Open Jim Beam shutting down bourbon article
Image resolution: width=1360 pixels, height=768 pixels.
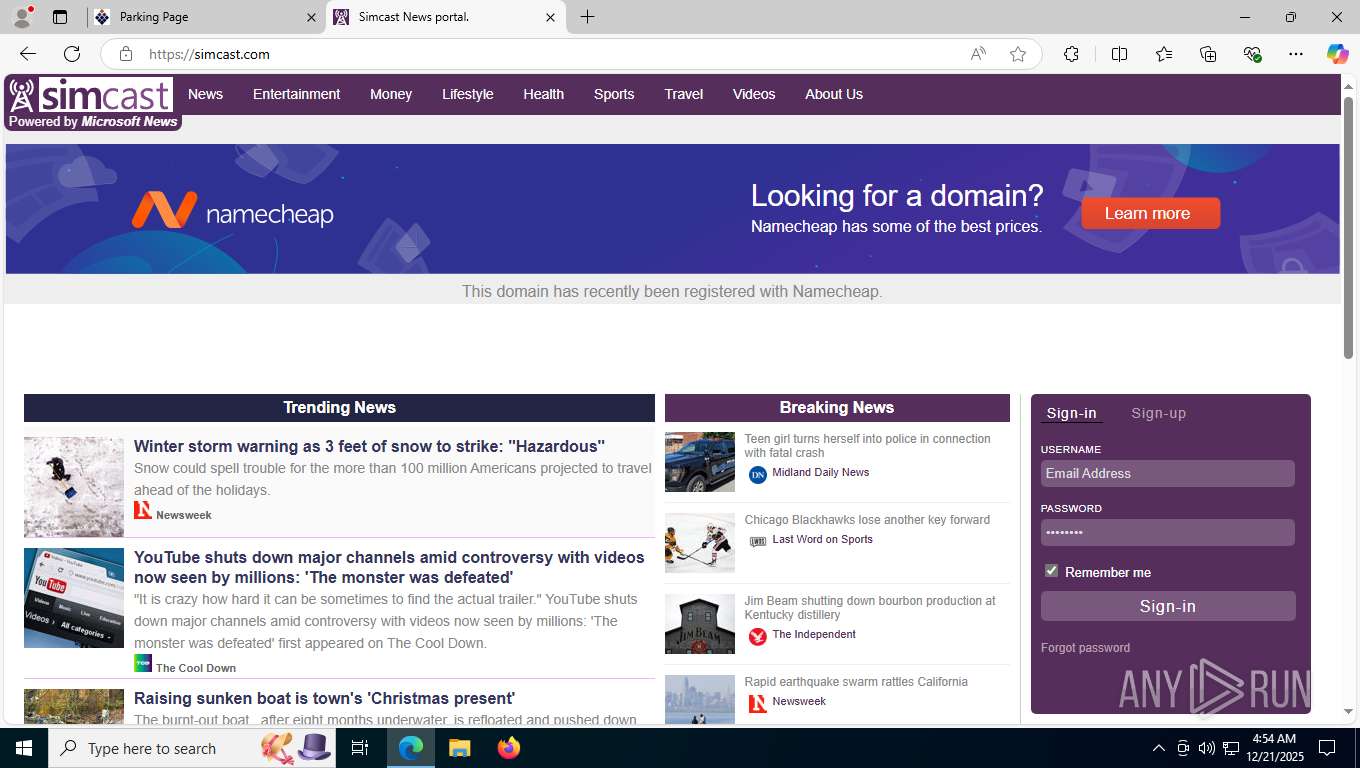coord(870,608)
